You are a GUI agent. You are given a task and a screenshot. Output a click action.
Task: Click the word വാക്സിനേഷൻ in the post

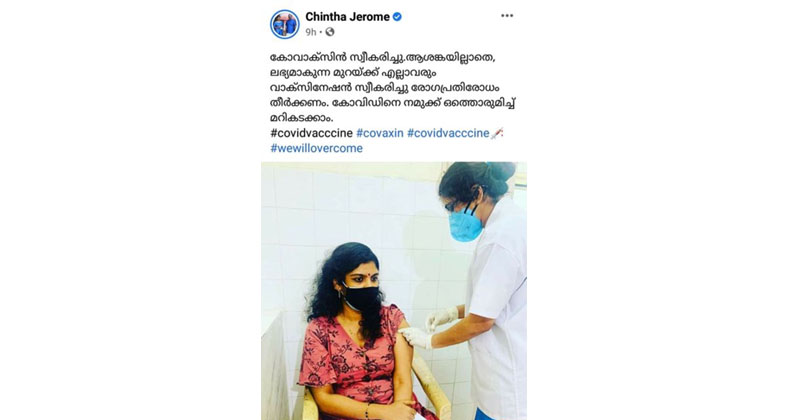(311, 87)
